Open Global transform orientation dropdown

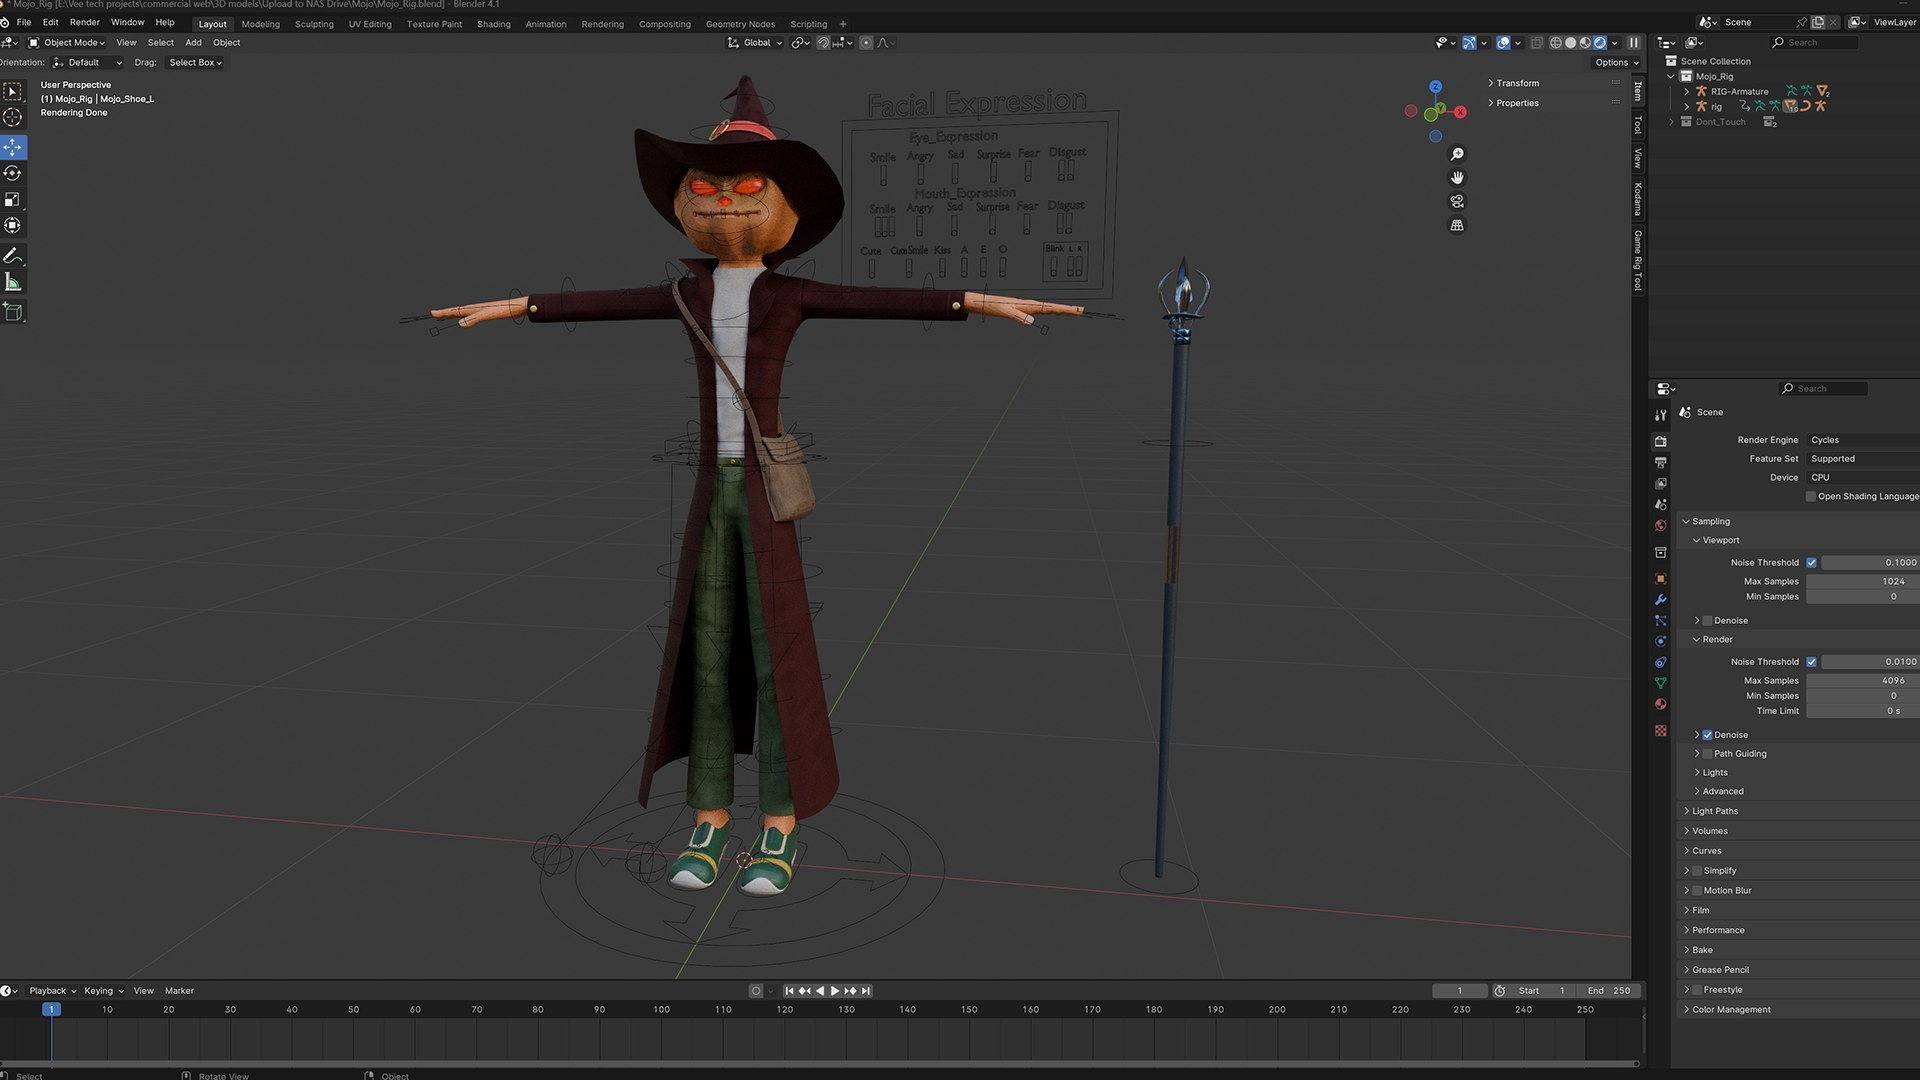pos(755,43)
